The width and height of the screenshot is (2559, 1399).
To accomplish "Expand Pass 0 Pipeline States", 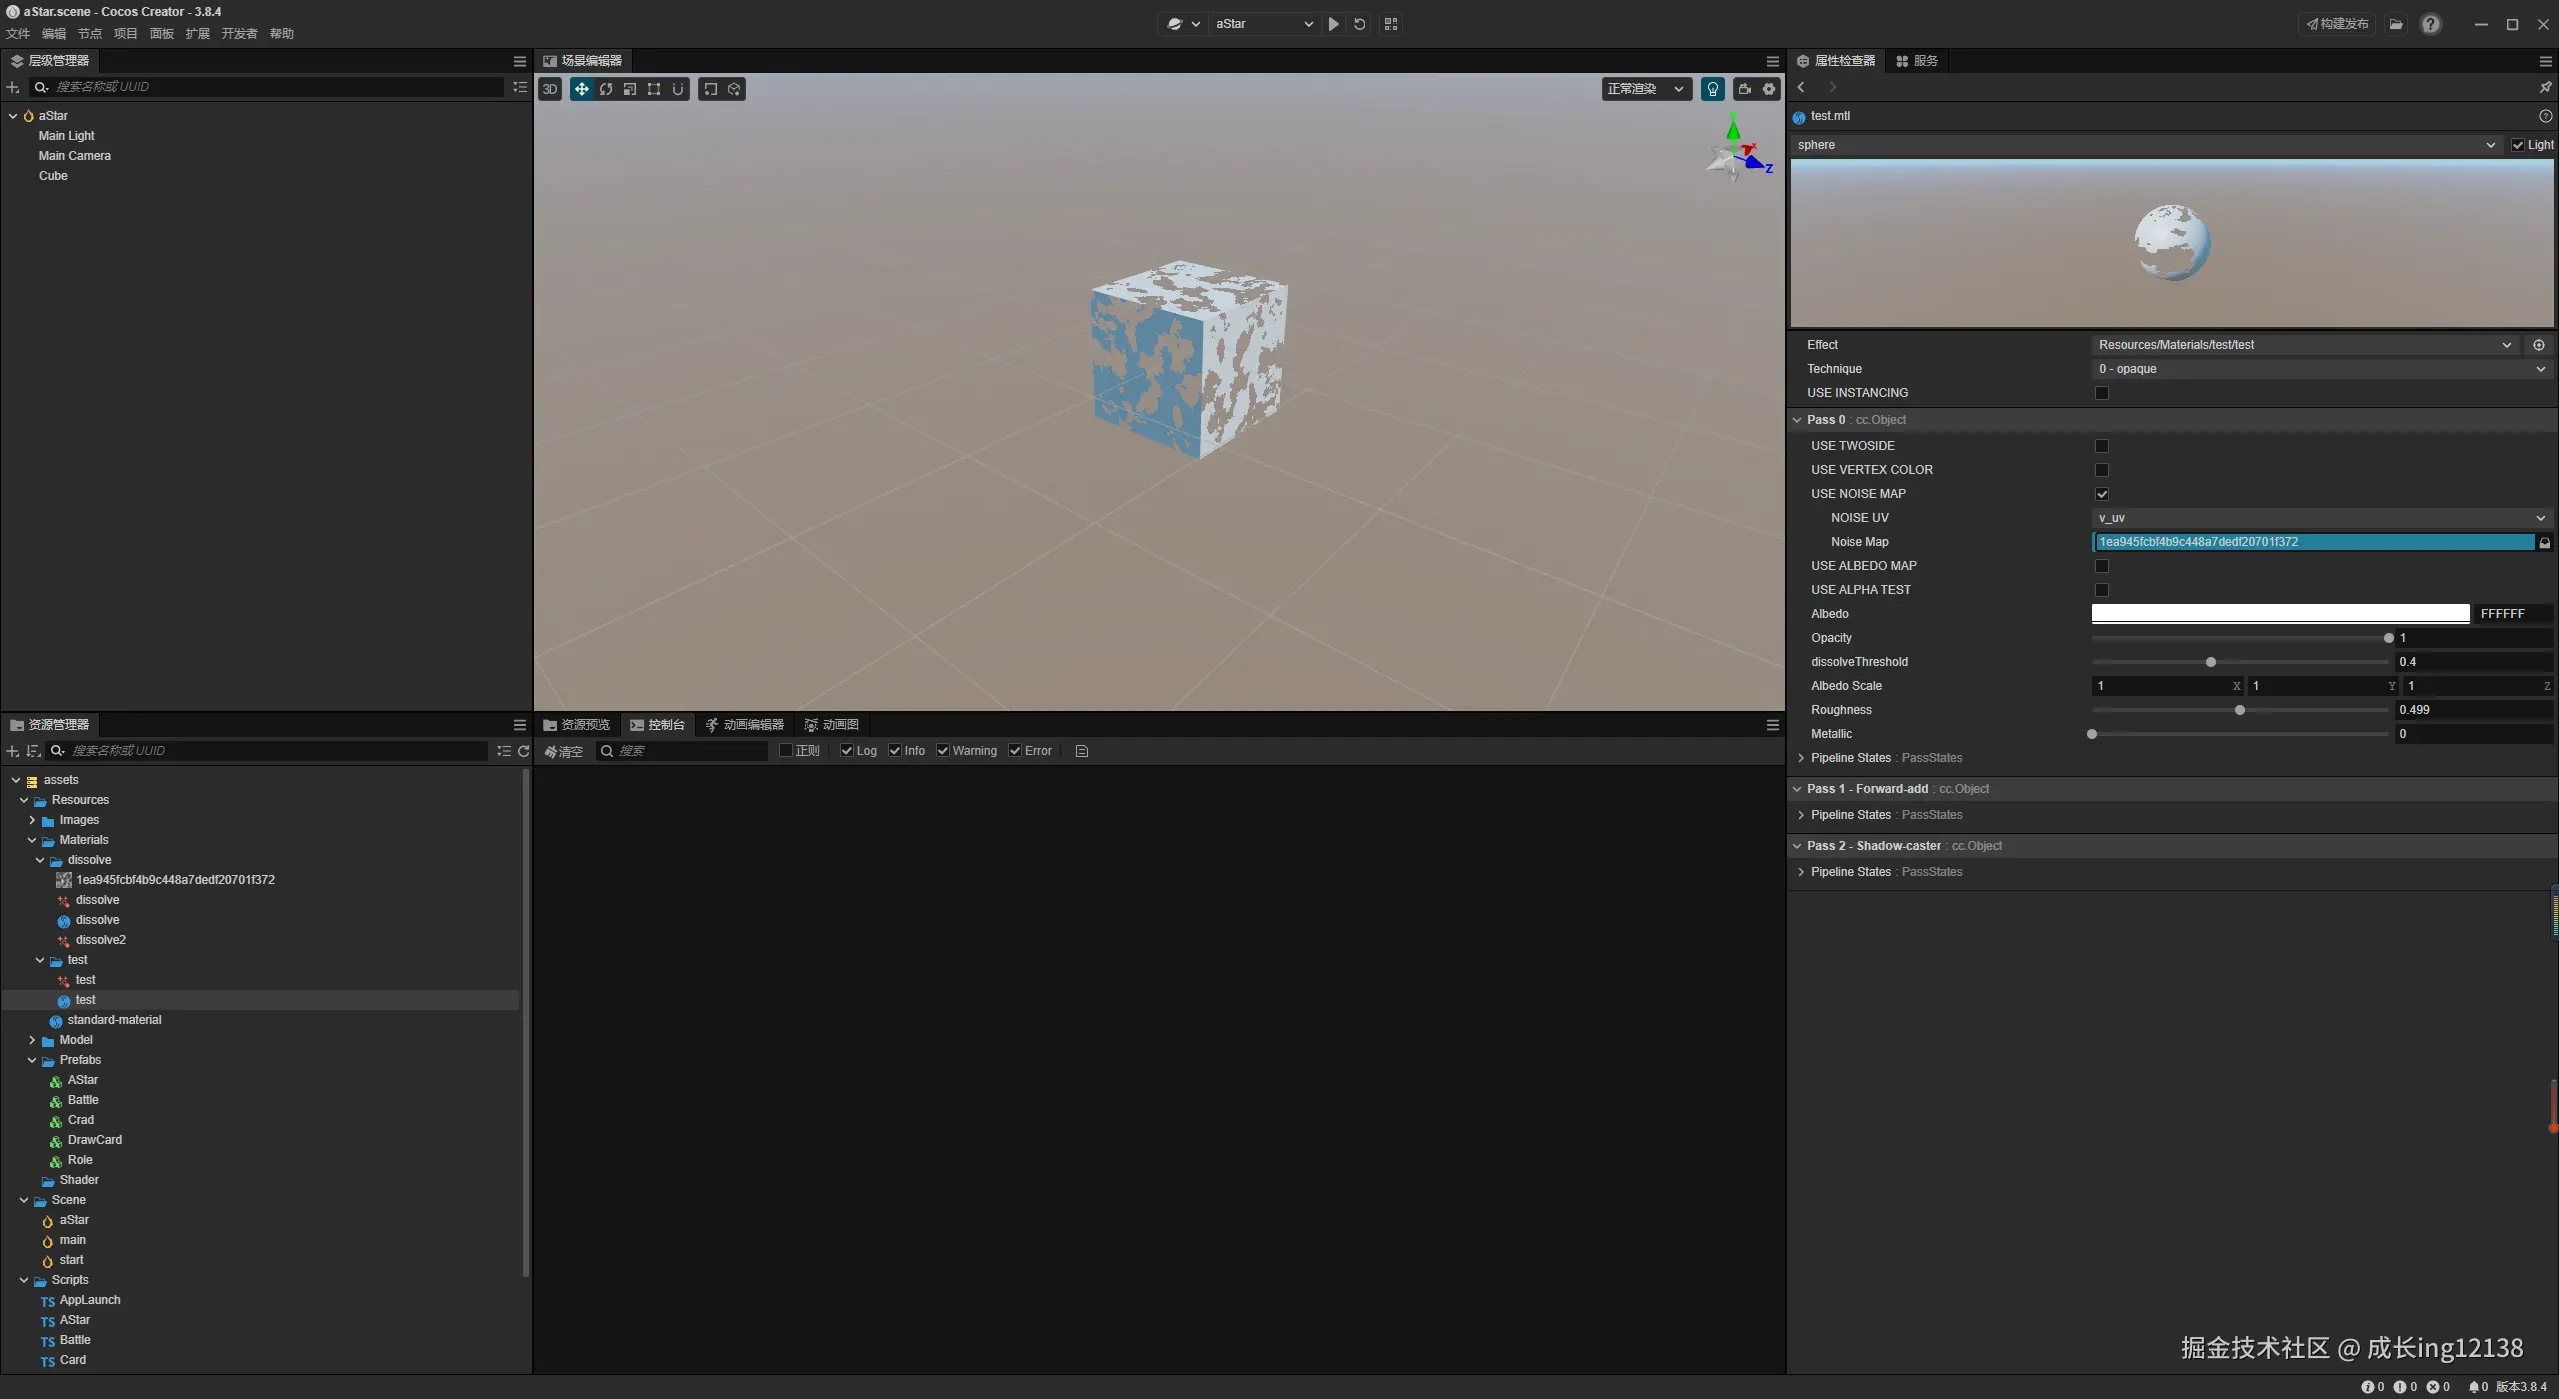I will coord(1801,758).
